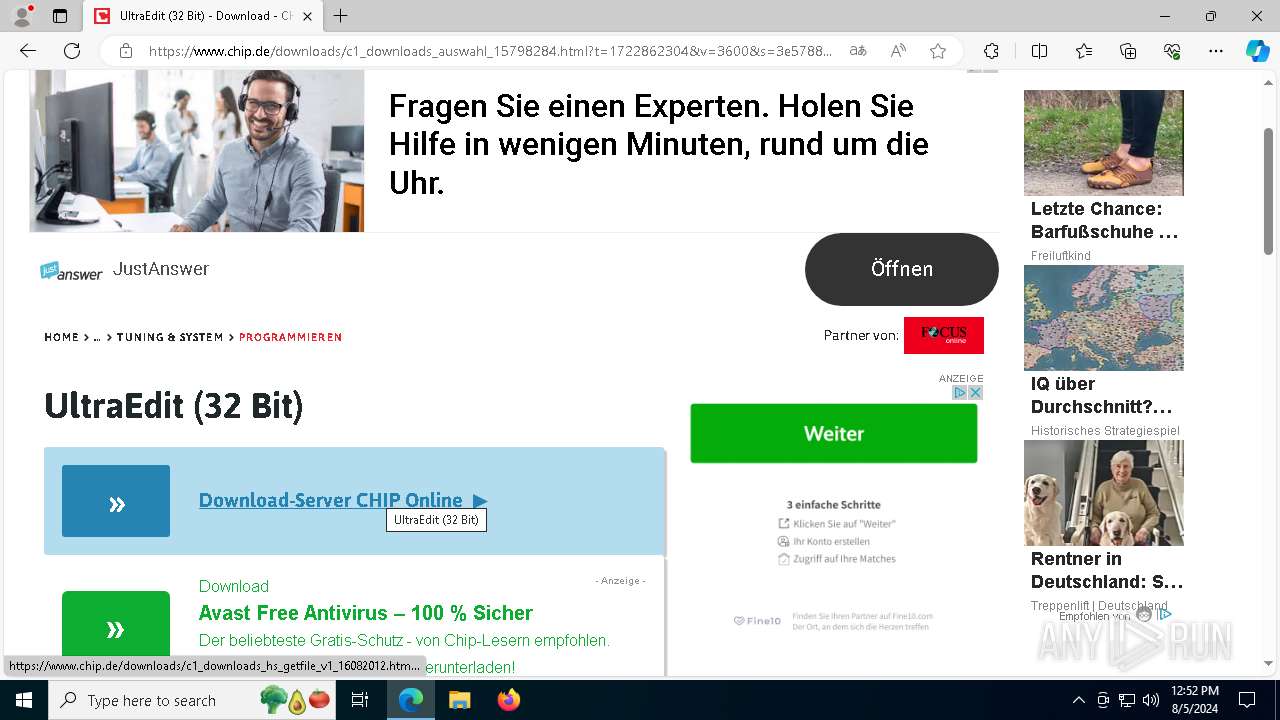Open Settings and more ellipsis menu

[x=1216, y=51]
